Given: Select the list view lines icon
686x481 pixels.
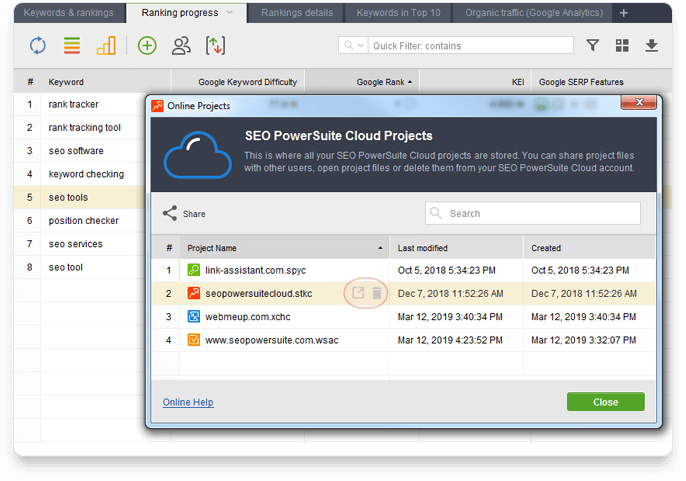Looking at the screenshot, I should click(x=72, y=46).
